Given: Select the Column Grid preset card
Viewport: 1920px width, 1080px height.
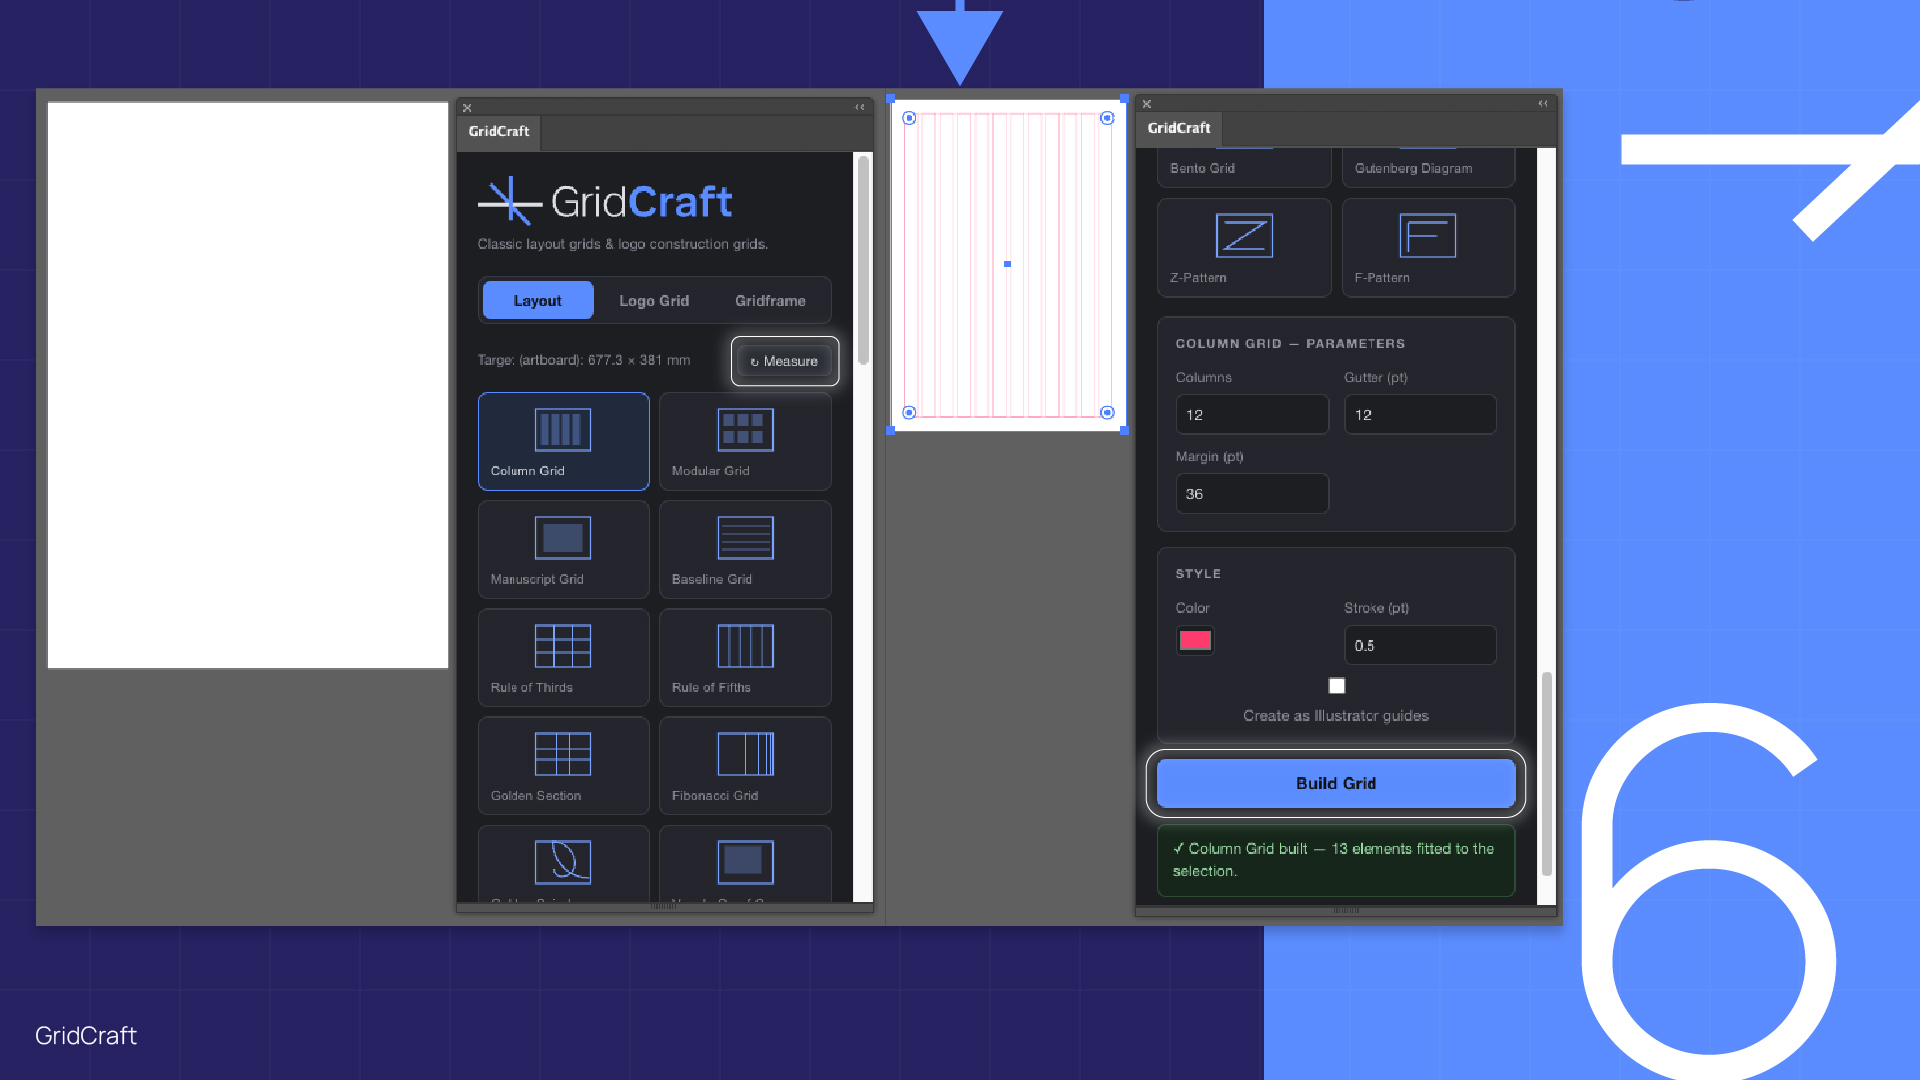Looking at the screenshot, I should 563,441.
